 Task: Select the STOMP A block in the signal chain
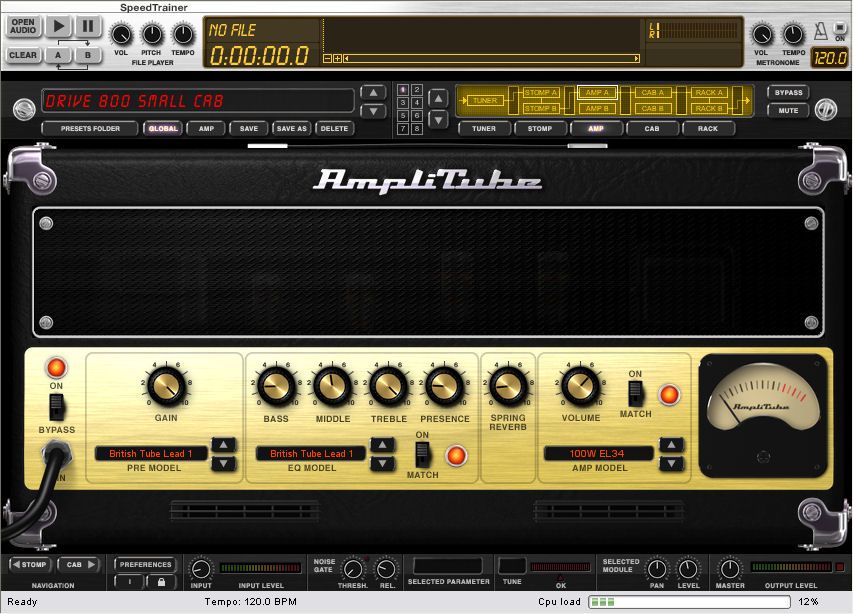tap(540, 92)
